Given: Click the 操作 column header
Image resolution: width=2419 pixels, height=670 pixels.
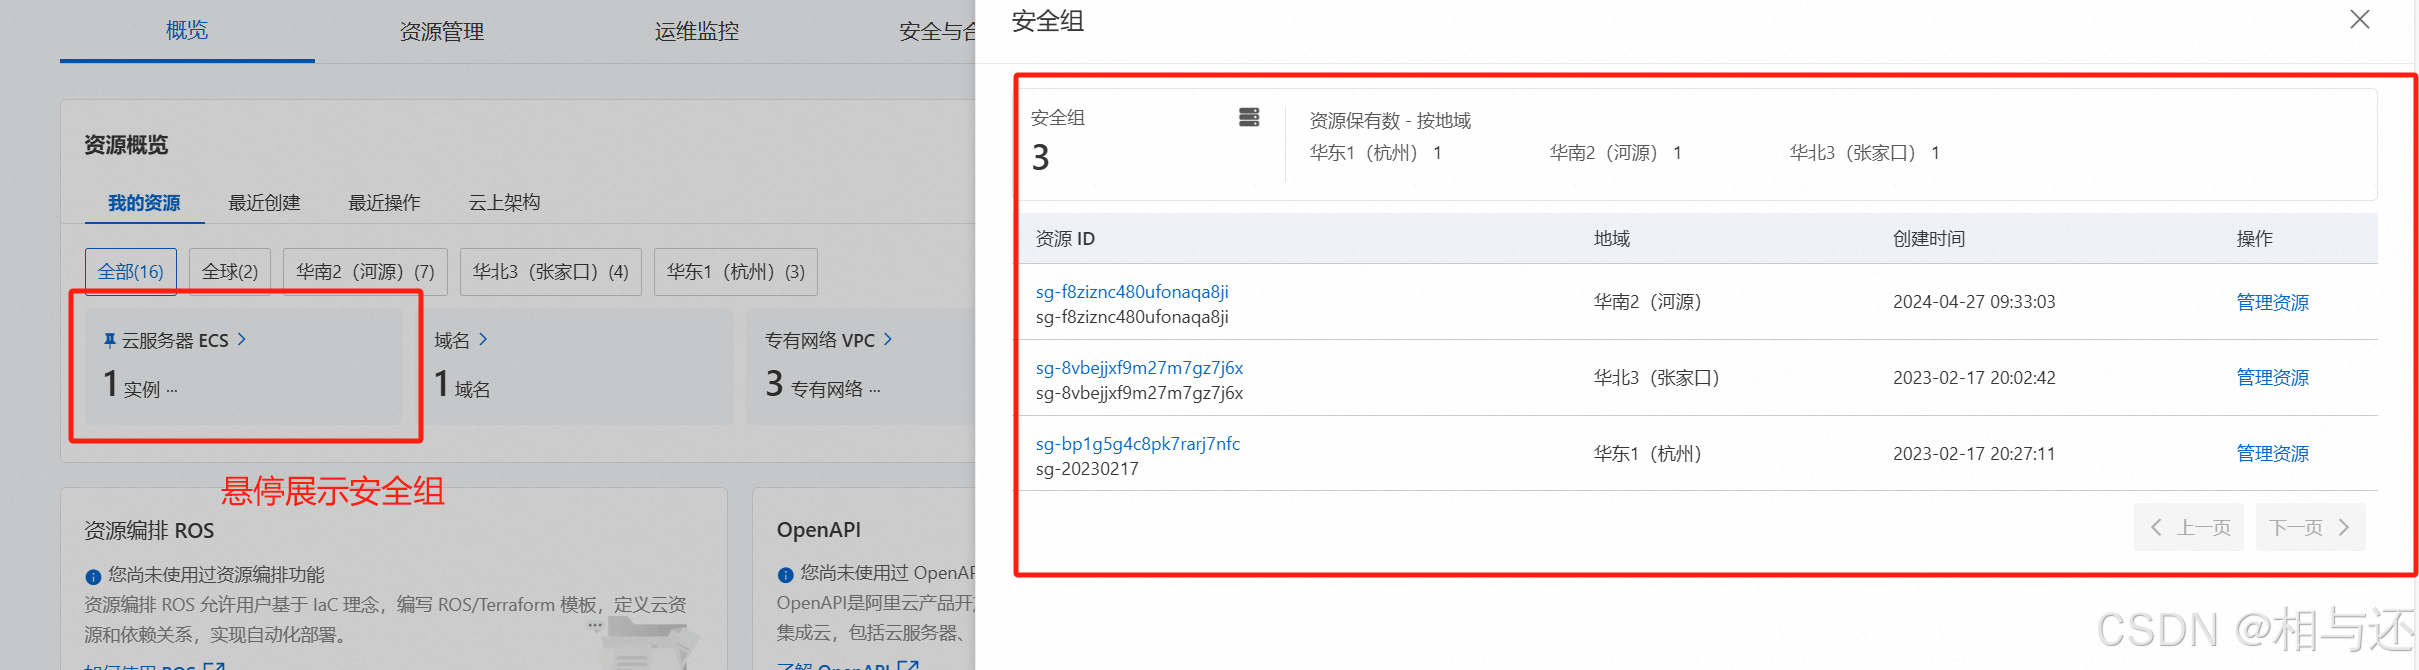Looking at the screenshot, I should coord(2254,239).
